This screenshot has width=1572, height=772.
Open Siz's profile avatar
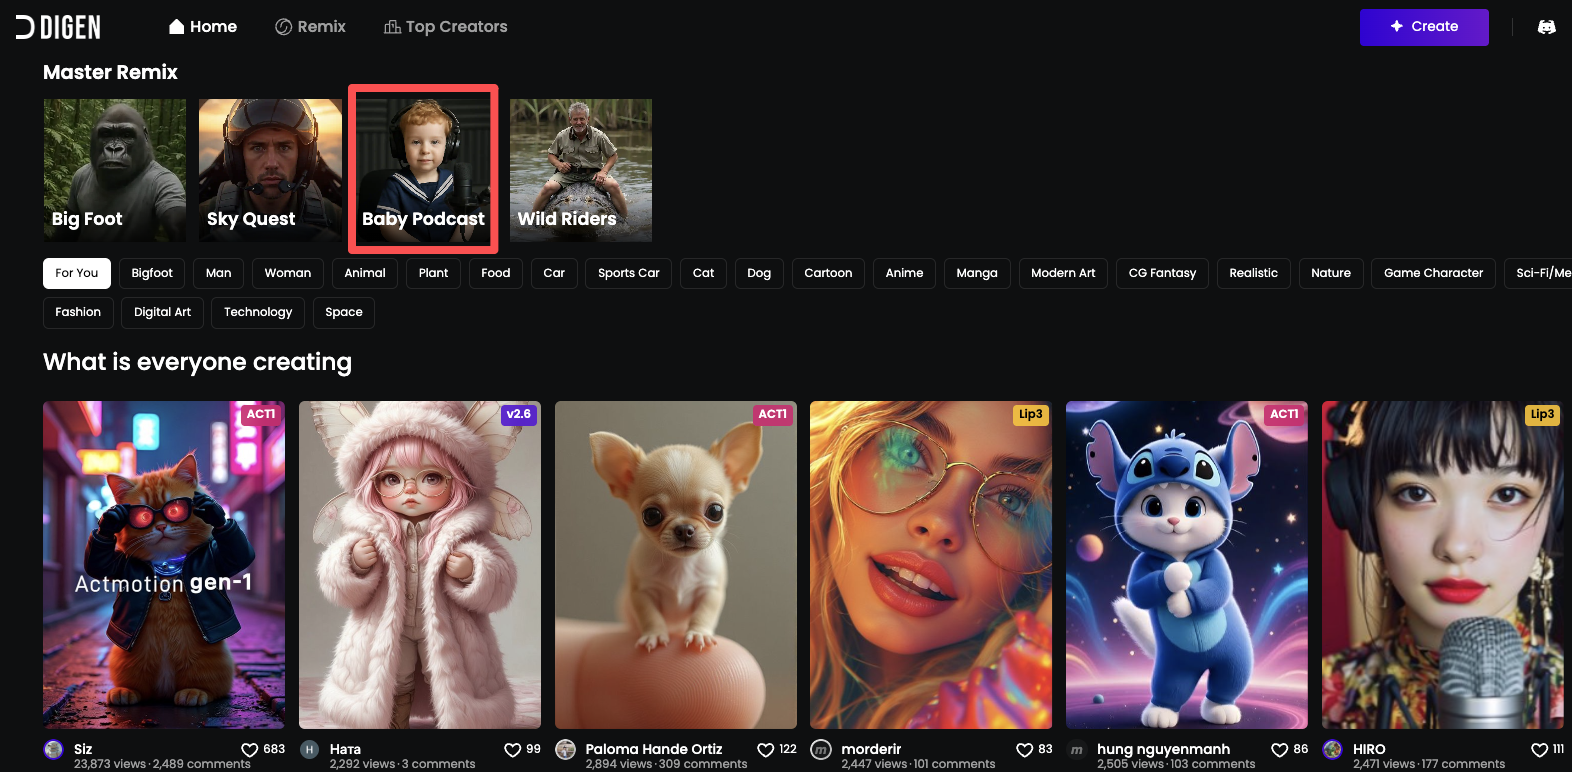coord(54,750)
